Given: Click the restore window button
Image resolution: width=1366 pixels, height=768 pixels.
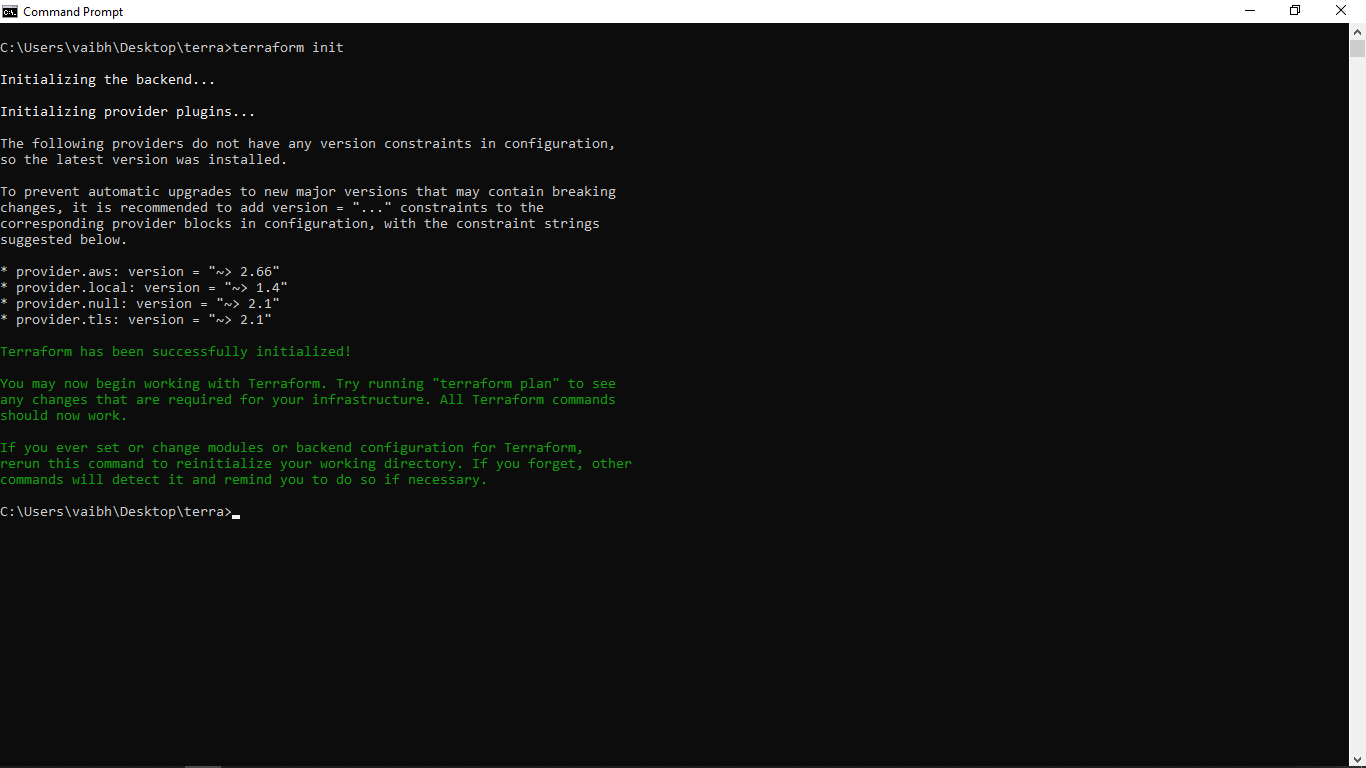Looking at the screenshot, I should coord(1295,10).
